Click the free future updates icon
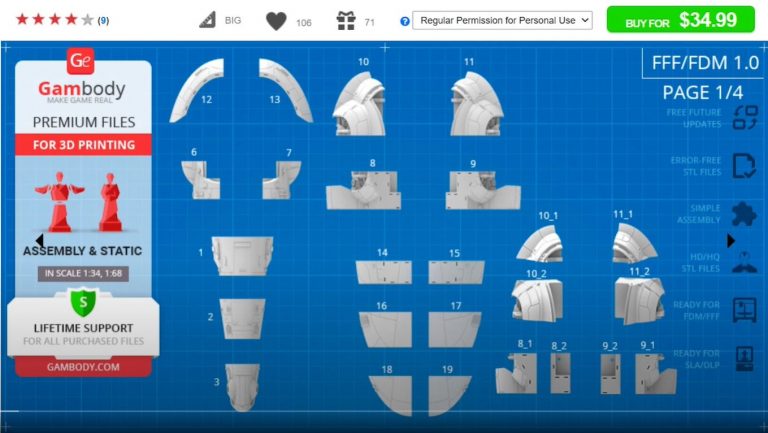The image size is (768, 433). 745,118
